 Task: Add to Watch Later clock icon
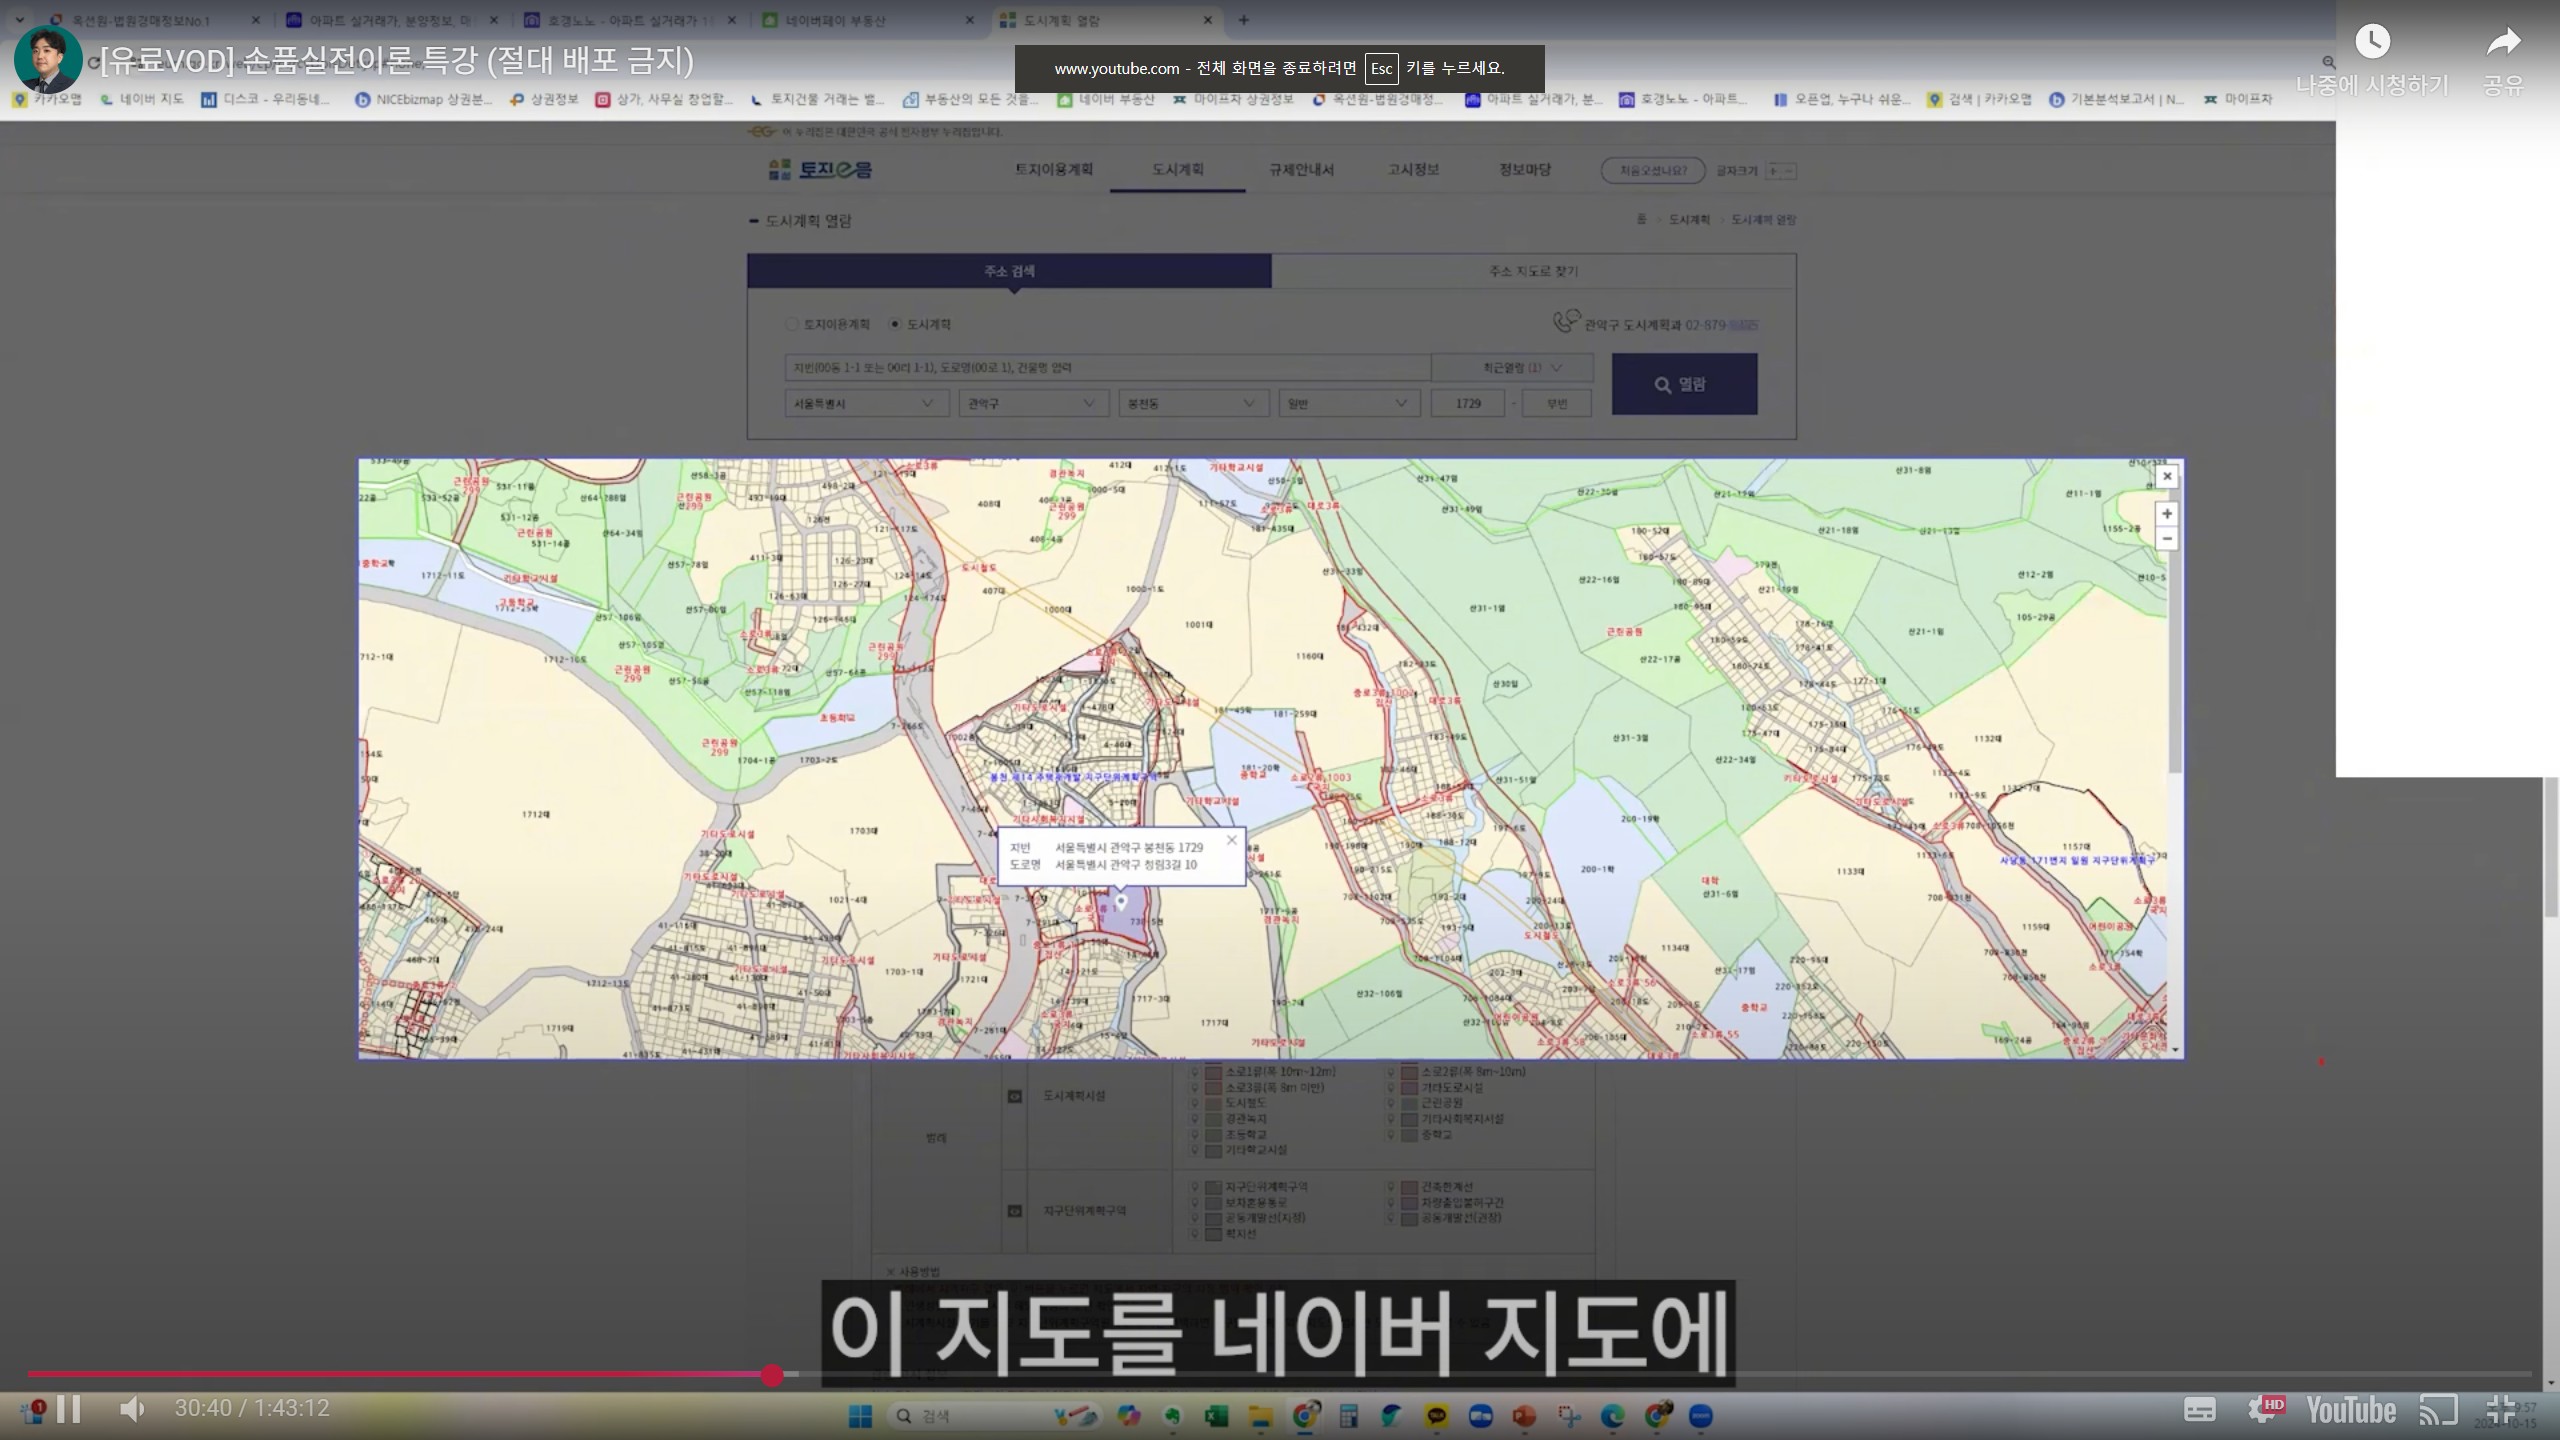2372,42
